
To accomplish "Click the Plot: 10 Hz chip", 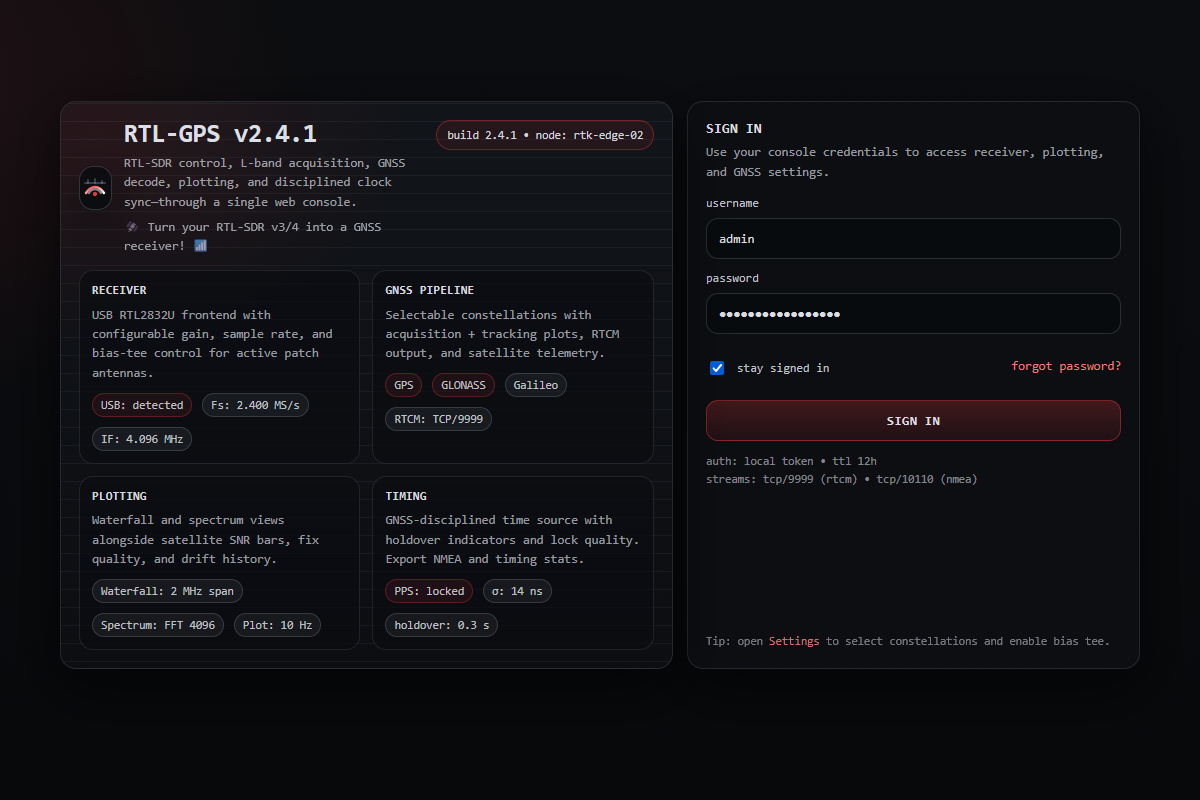I will point(277,625).
